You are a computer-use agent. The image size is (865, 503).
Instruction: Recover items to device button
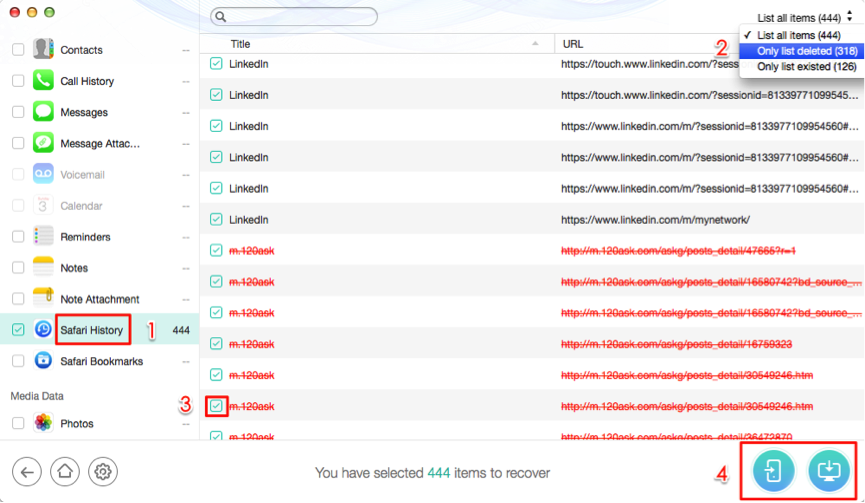(x=773, y=471)
